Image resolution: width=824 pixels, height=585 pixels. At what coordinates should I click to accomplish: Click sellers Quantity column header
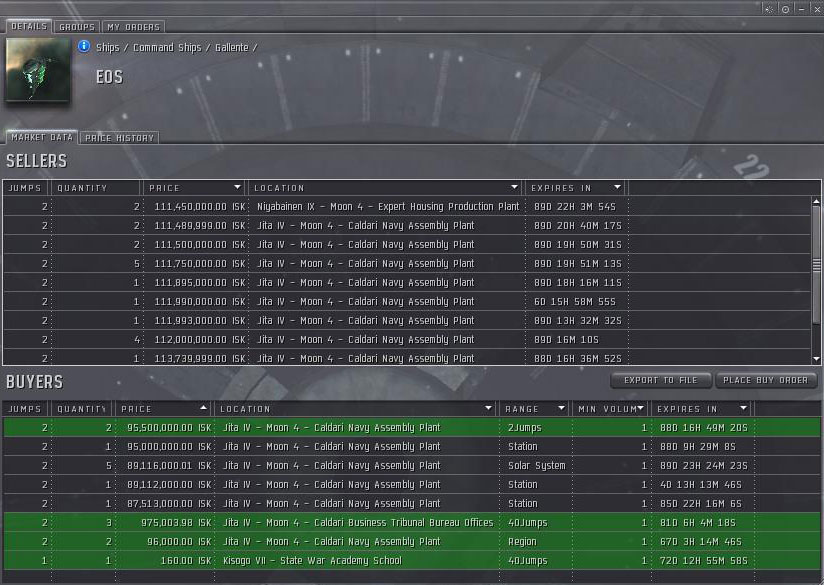click(x=96, y=188)
